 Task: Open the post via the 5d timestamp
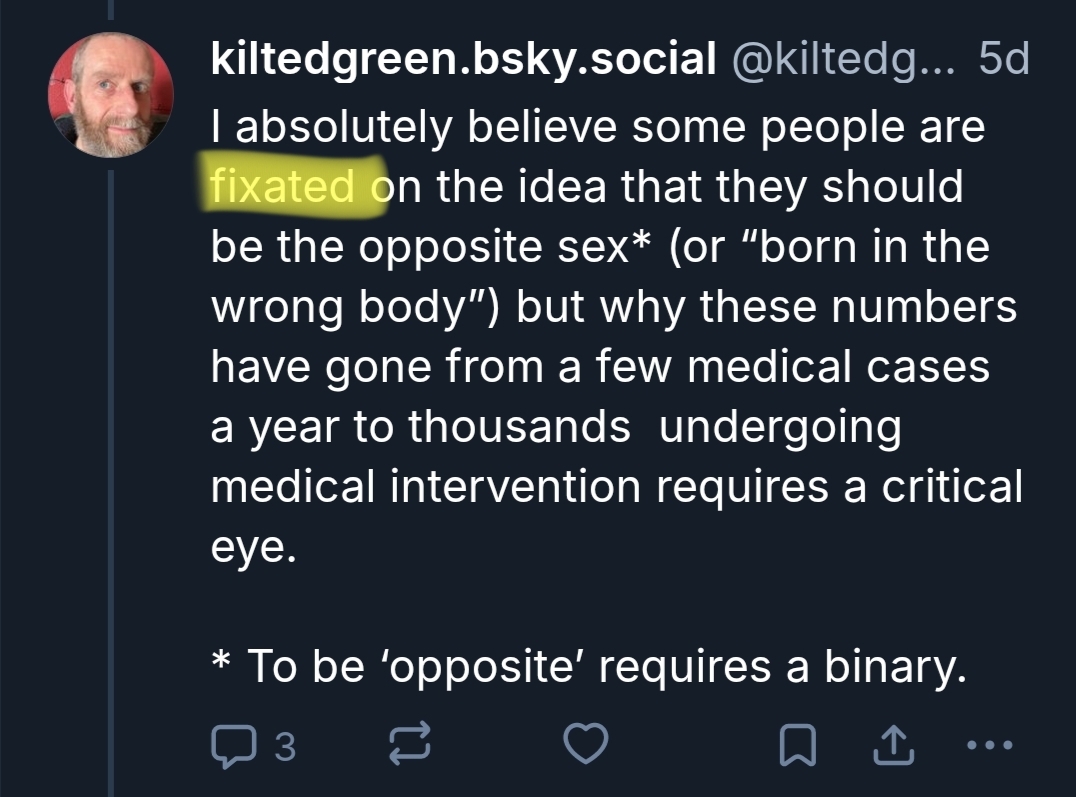click(x=1004, y=61)
